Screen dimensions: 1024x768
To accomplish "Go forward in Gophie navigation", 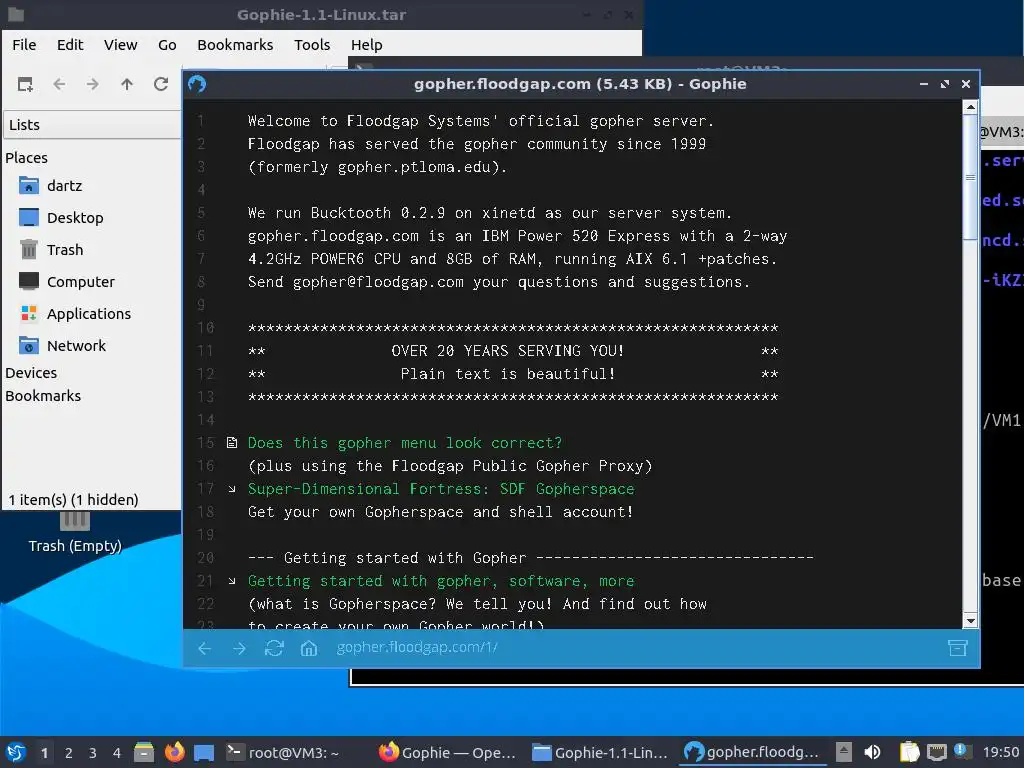I will pyautogui.click(x=239, y=648).
